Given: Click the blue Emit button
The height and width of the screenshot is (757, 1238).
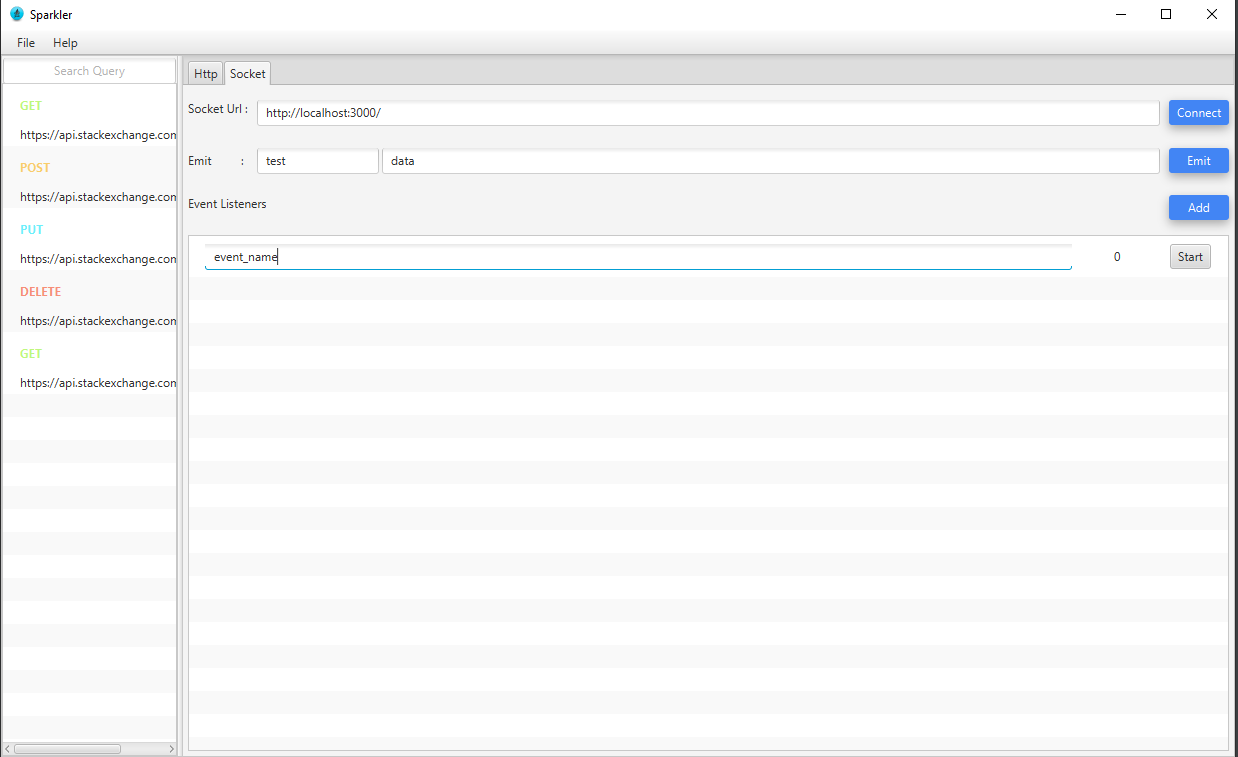Looking at the screenshot, I should [1199, 161].
